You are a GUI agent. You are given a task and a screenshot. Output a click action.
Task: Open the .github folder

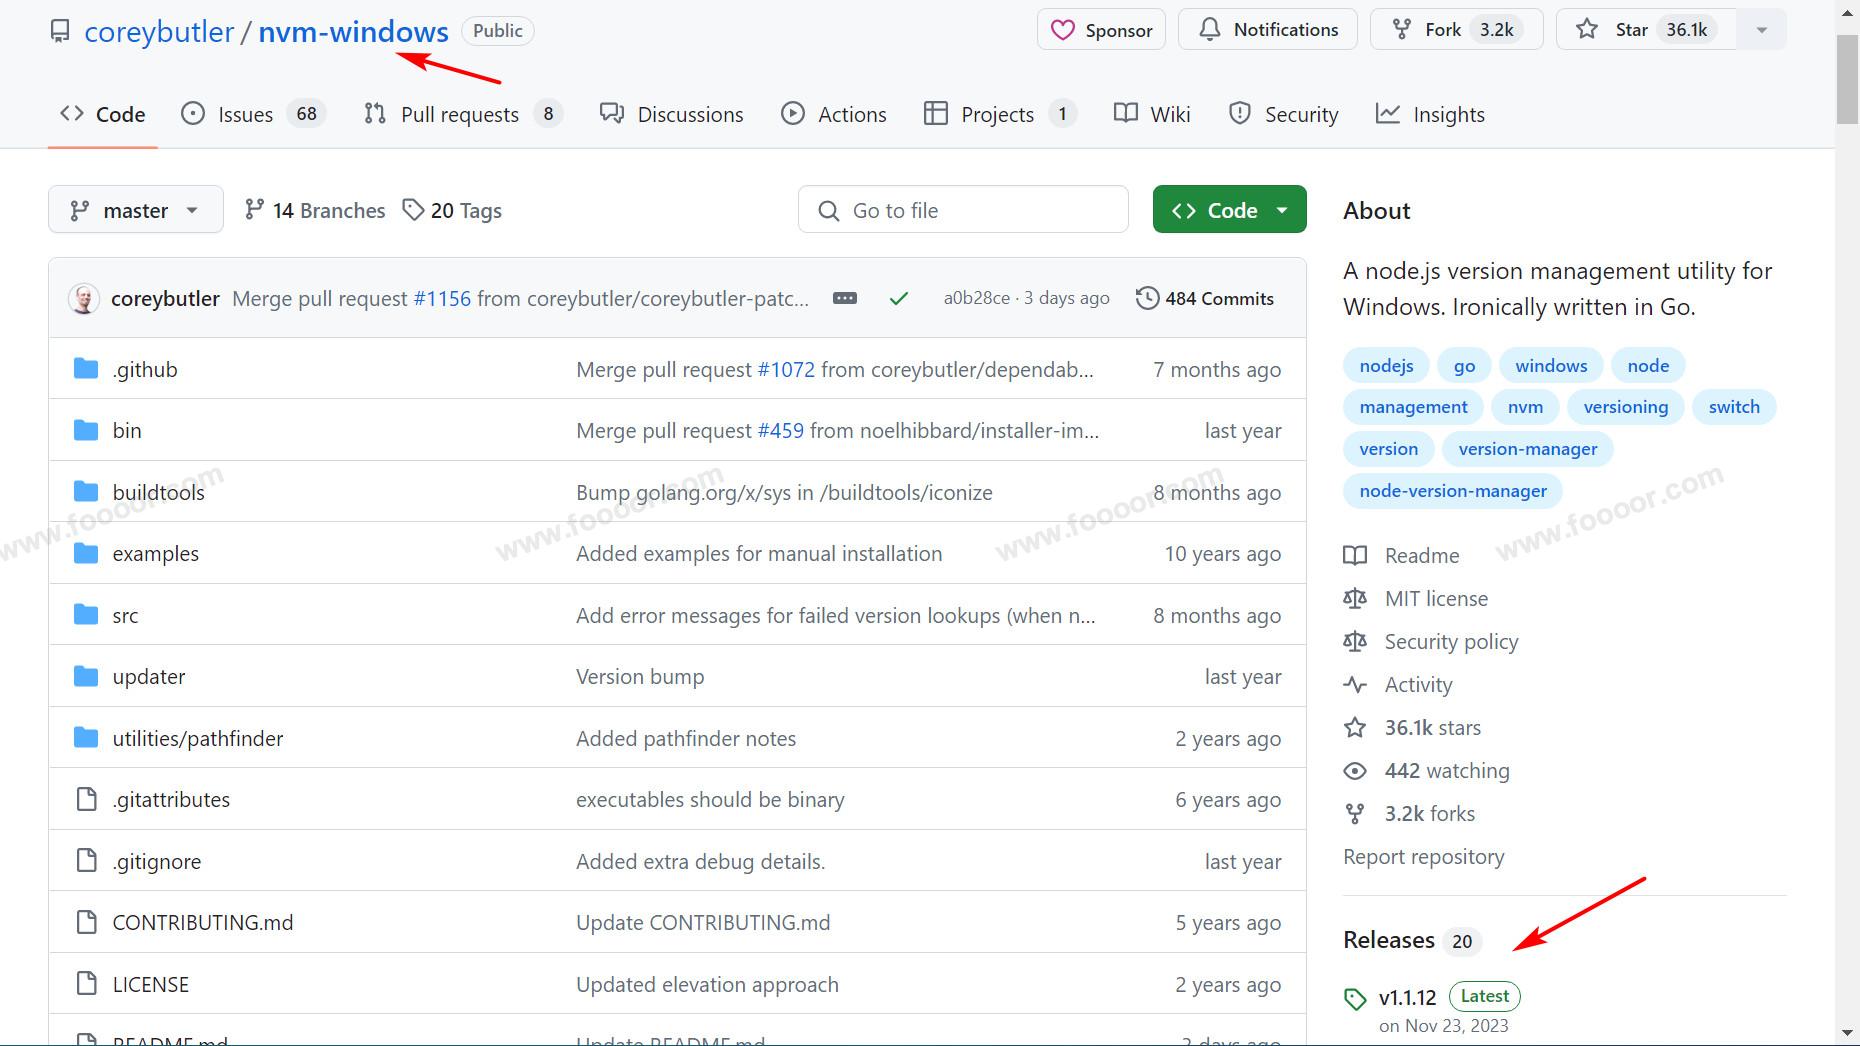coord(145,369)
